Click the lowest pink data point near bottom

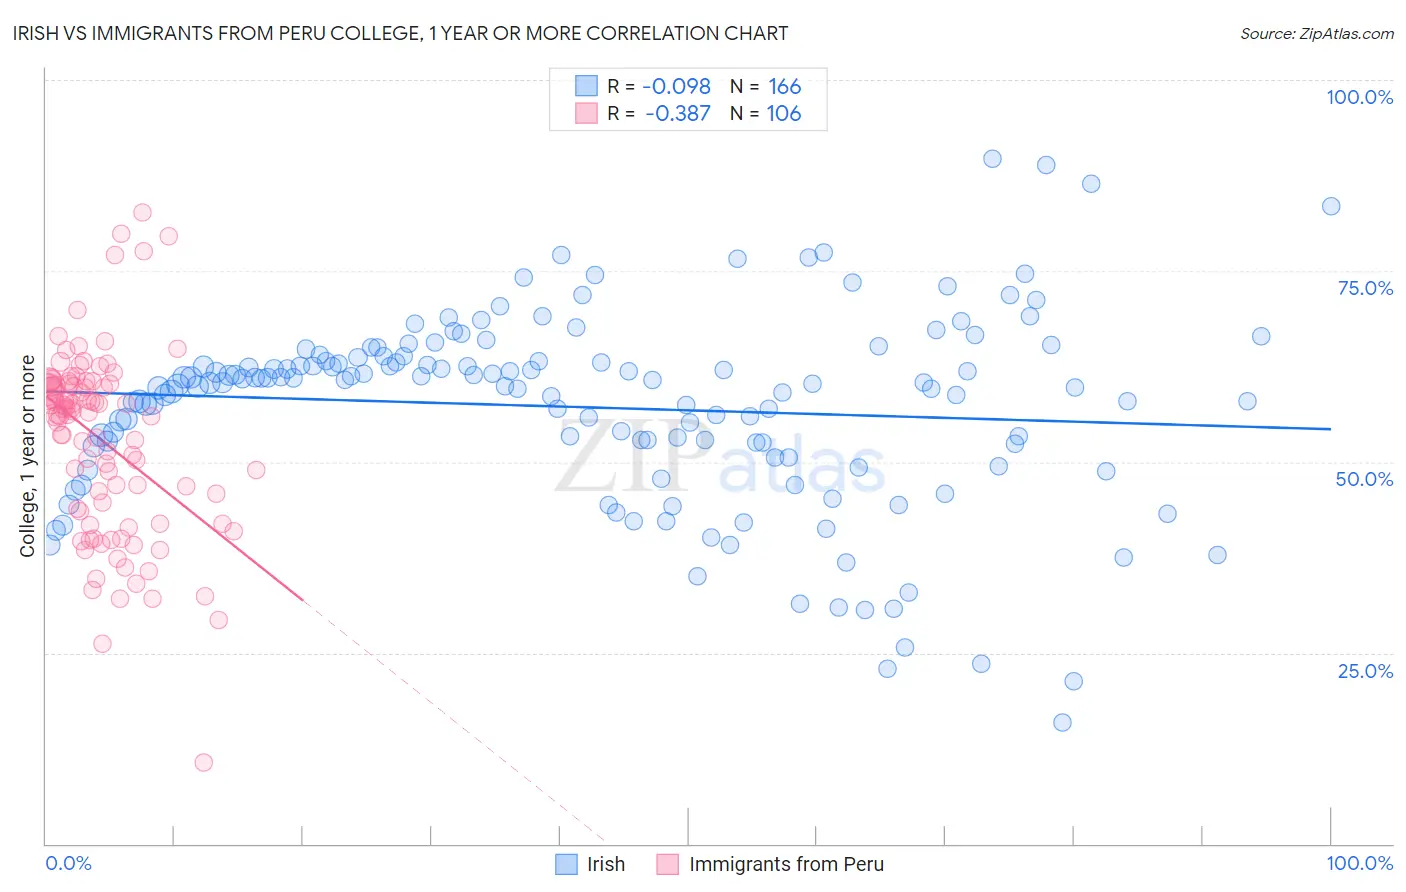pyautogui.click(x=203, y=762)
